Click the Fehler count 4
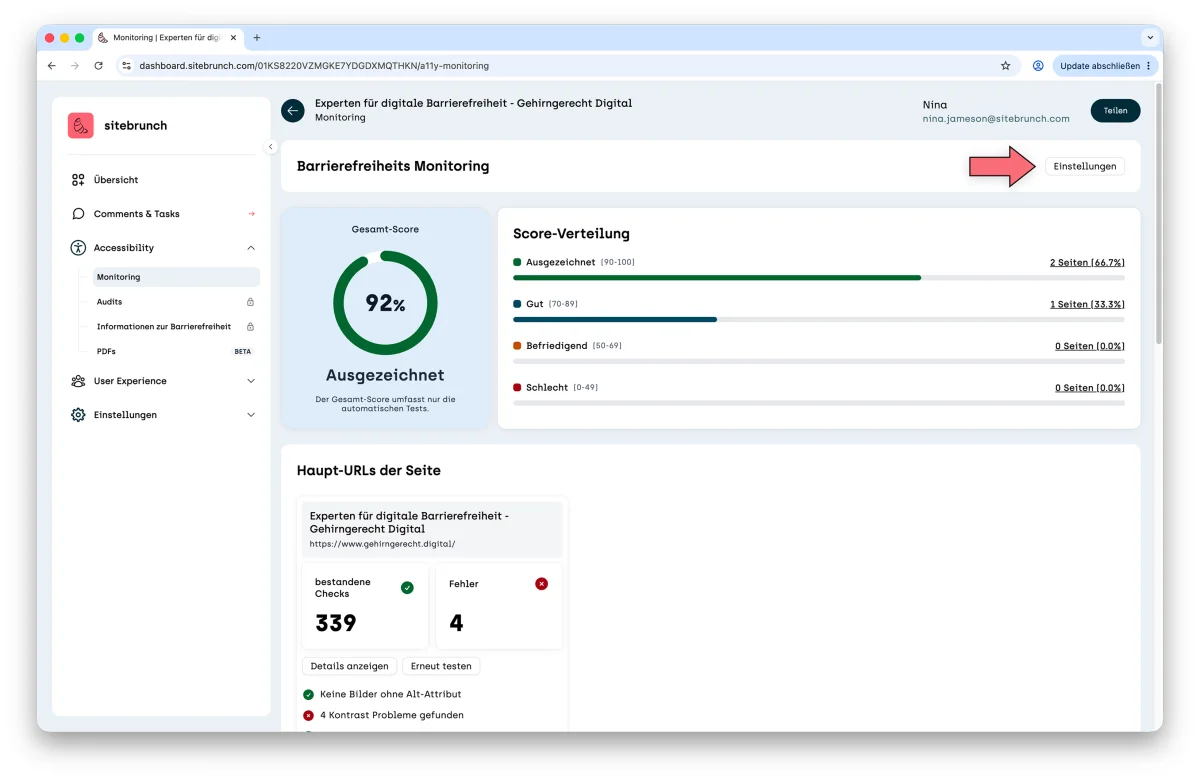The image size is (1200, 780). (x=456, y=623)
